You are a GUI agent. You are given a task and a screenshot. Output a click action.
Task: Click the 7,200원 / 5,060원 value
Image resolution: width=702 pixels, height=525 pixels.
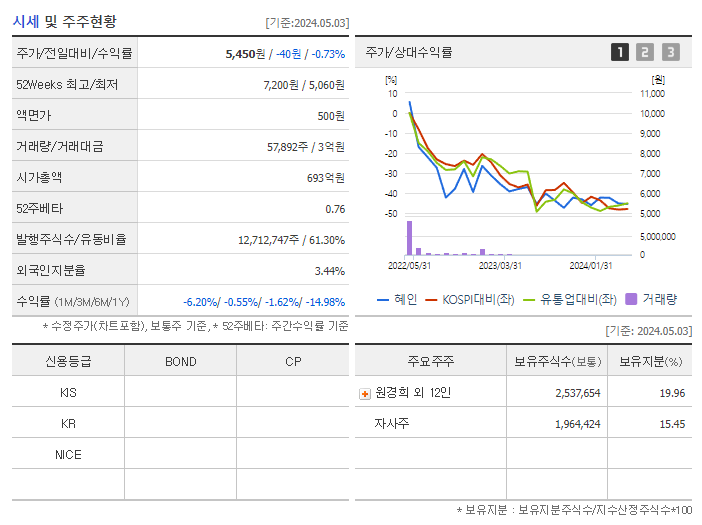pyautogui.click(x=304, y=85)
